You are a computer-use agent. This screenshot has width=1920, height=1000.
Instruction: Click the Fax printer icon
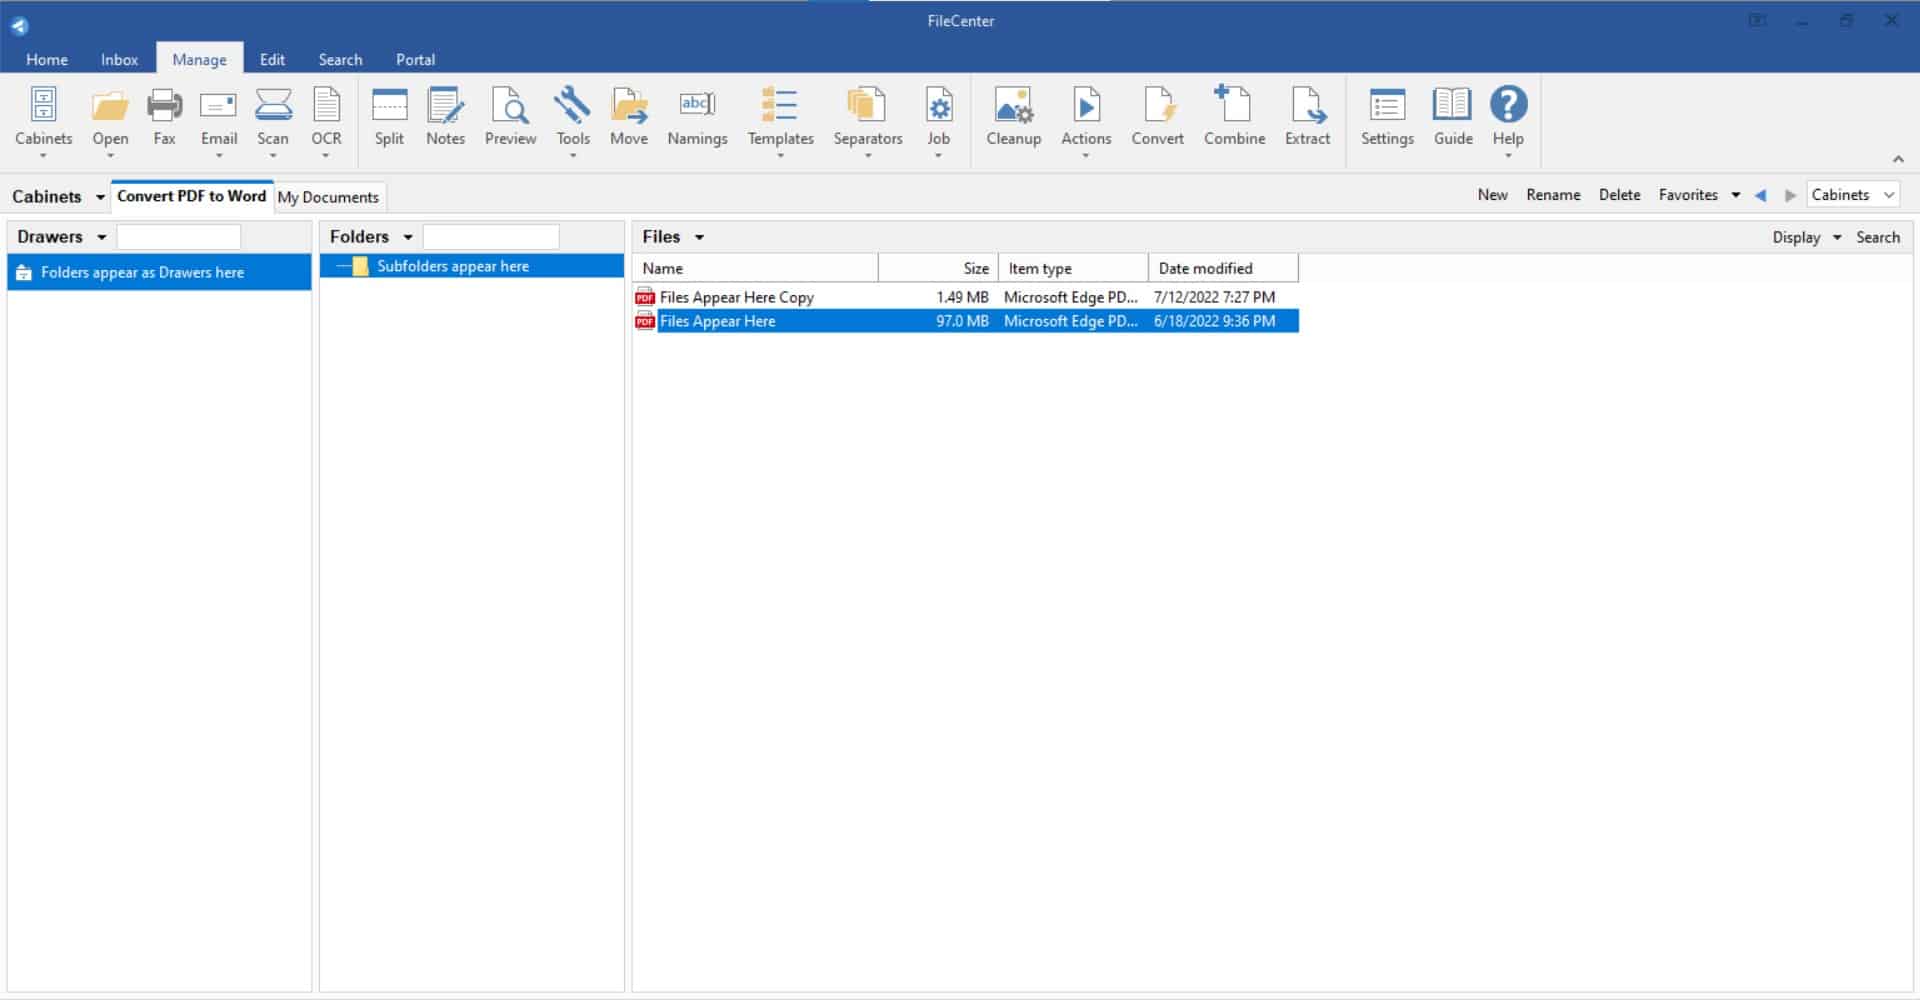(x=164, y=105)
